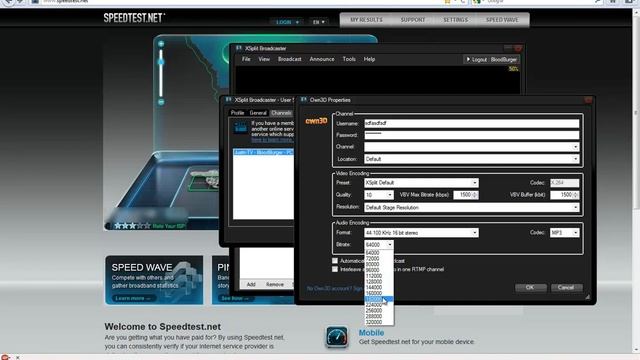Click OK in Own3D Properties
Screen dimensions: 640x360
[x=530, y=288]
